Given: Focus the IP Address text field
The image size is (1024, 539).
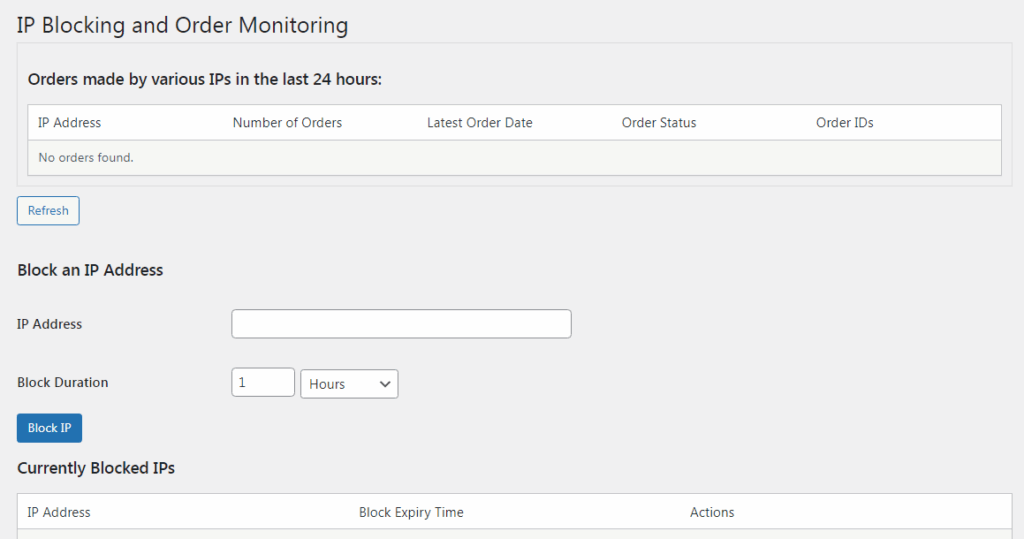Looking at the screenshot, I should 401,324.
